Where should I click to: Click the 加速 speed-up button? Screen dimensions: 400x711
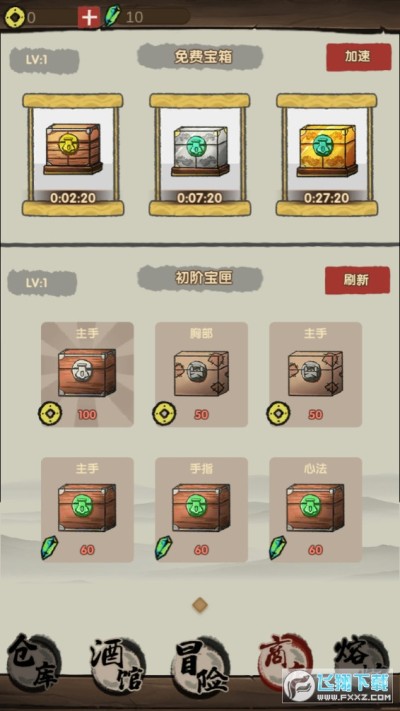(x=358, y=57)
